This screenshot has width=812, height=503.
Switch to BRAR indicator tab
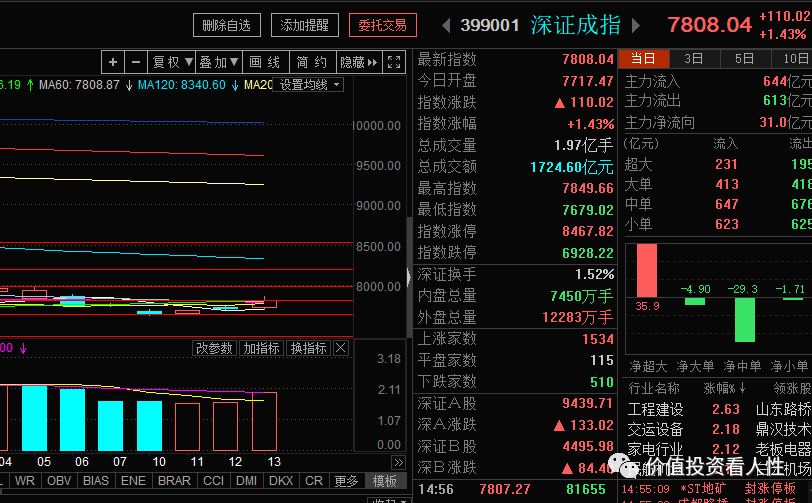[174, 481]
